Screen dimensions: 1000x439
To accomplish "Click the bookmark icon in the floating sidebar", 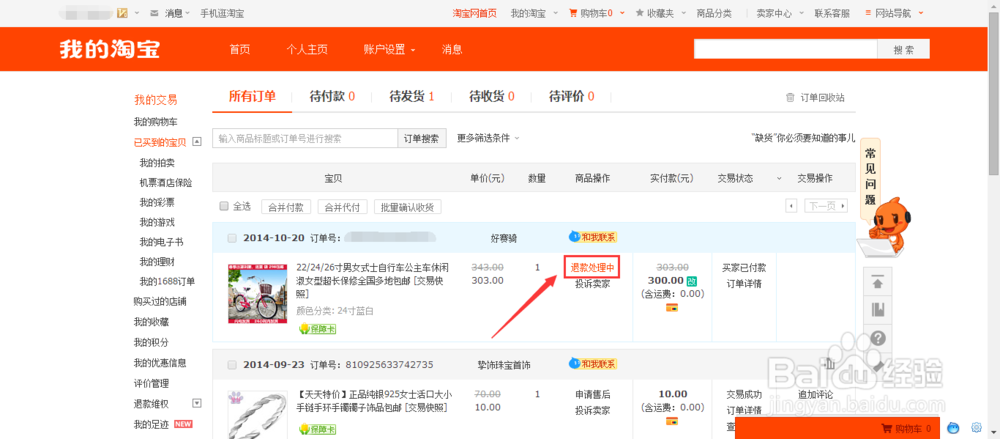I will pos(878,310).
